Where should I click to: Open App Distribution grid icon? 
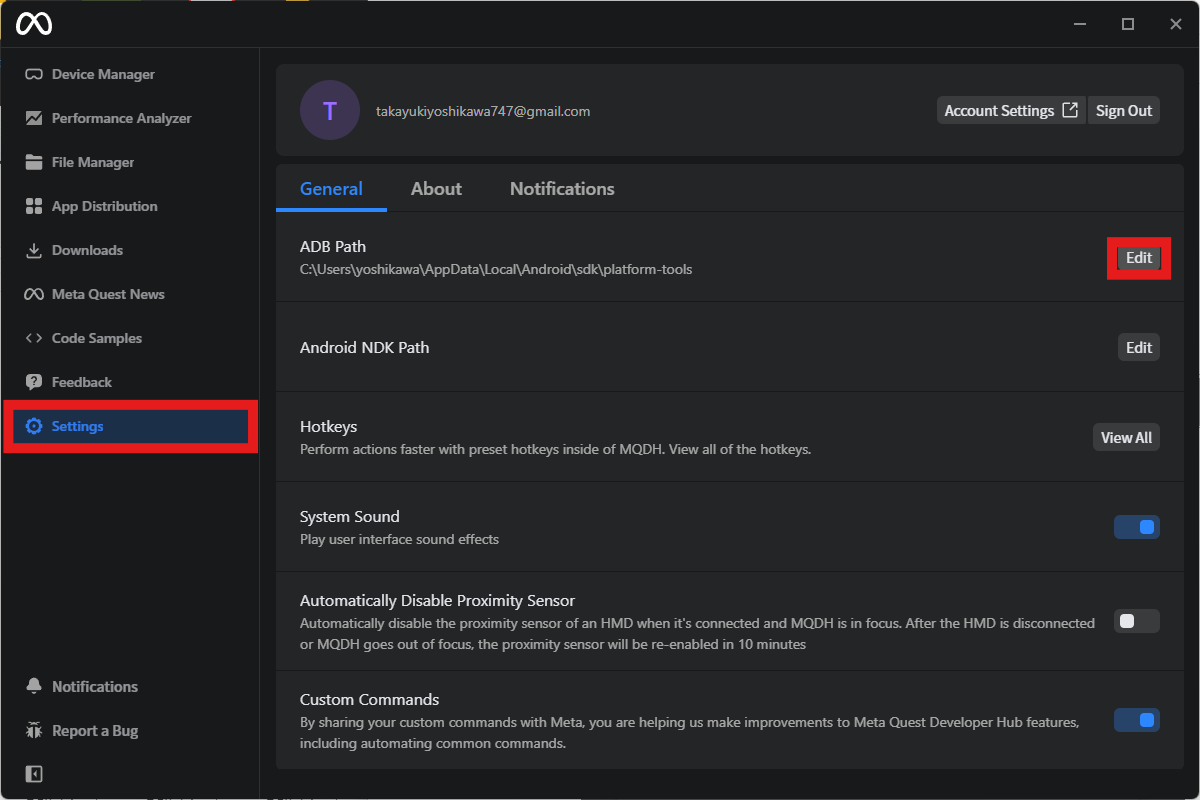pyautogui.click(x=34, y=206)
